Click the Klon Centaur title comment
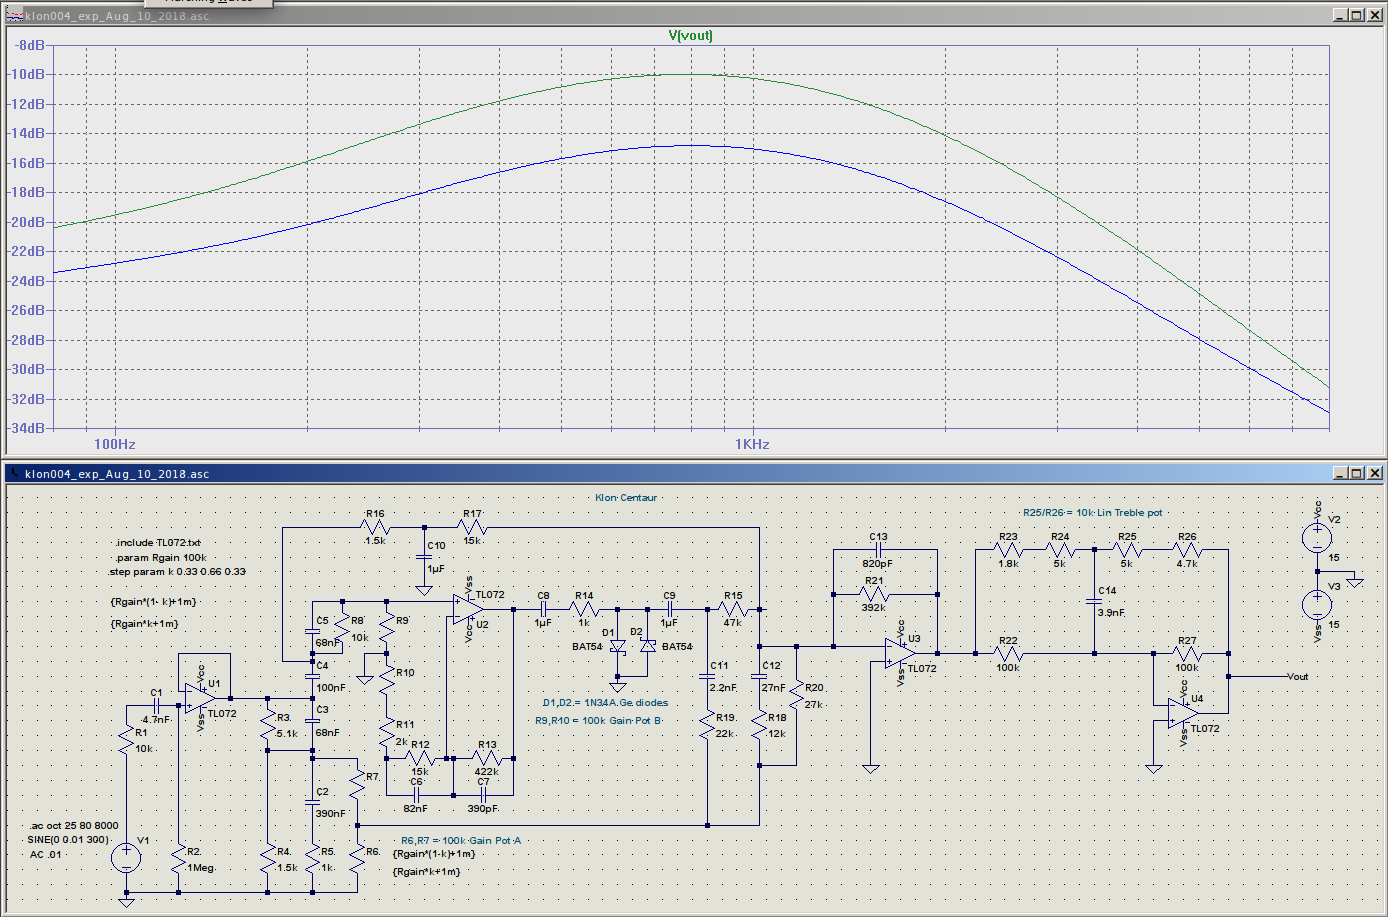The width and height of the screenshot is (1388, 917). tap(626, 498)
